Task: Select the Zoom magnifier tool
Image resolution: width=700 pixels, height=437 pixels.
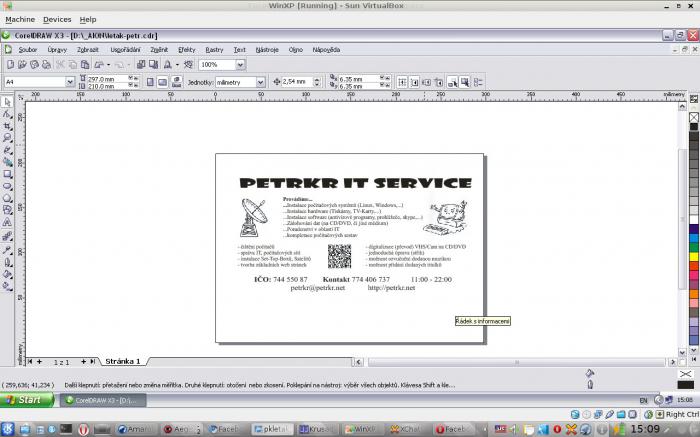Action: 7,138
